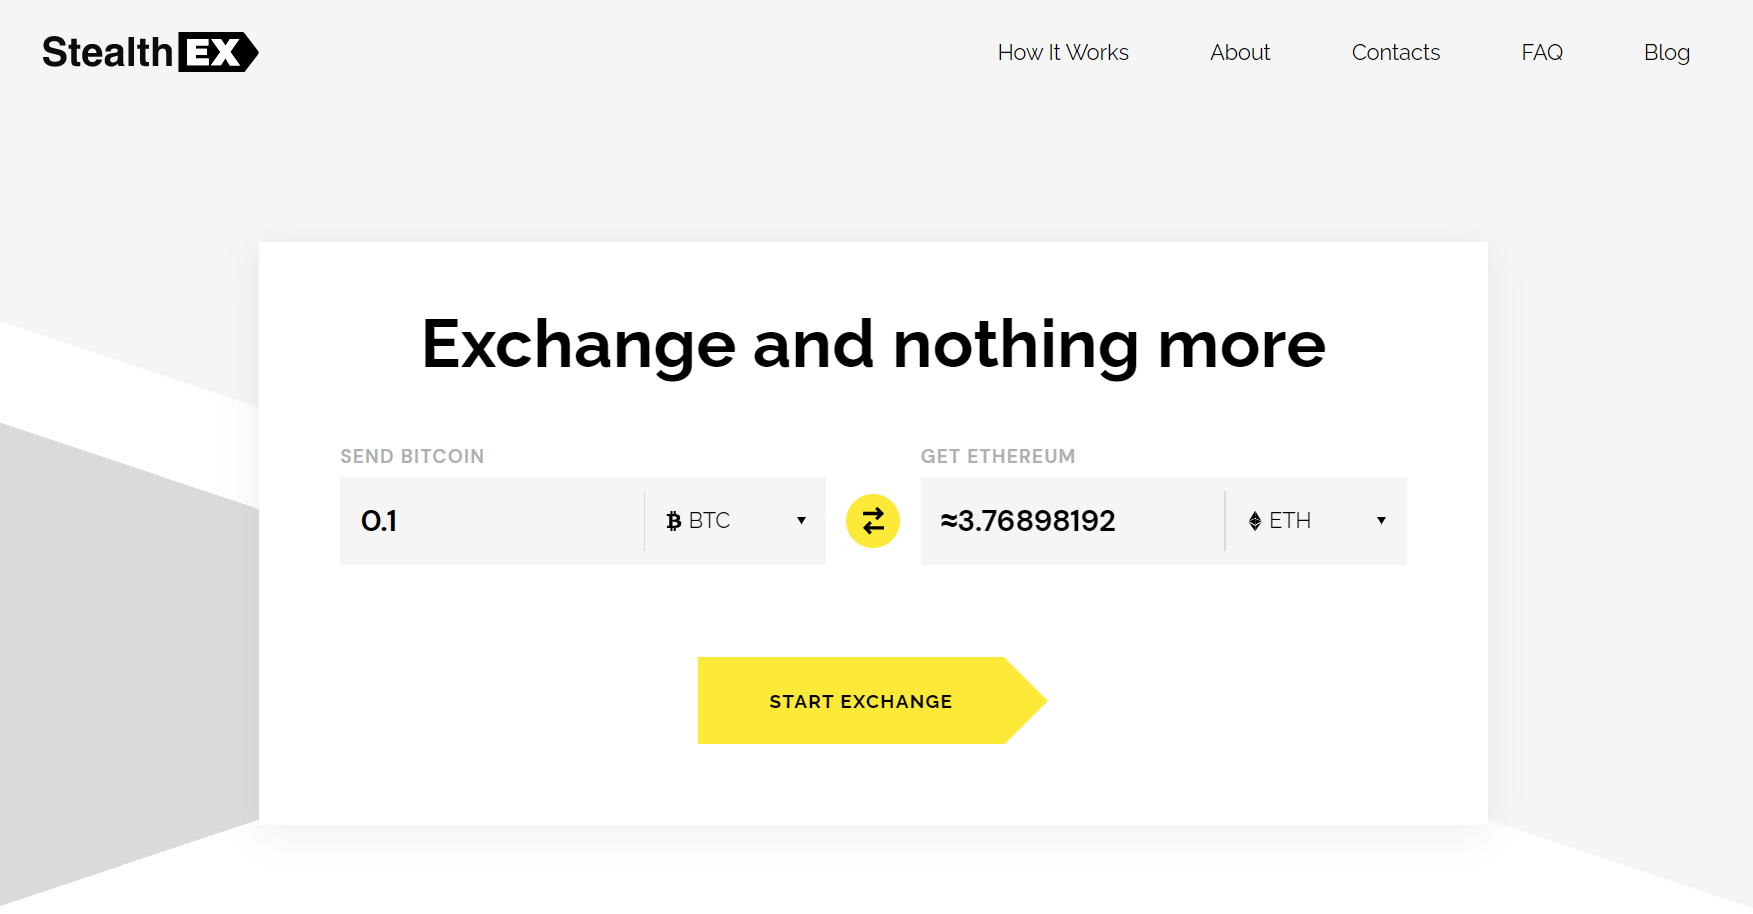Expand the ETH currency dropdown arrow
The image size is (1753, 914).
coord(1381,521)
